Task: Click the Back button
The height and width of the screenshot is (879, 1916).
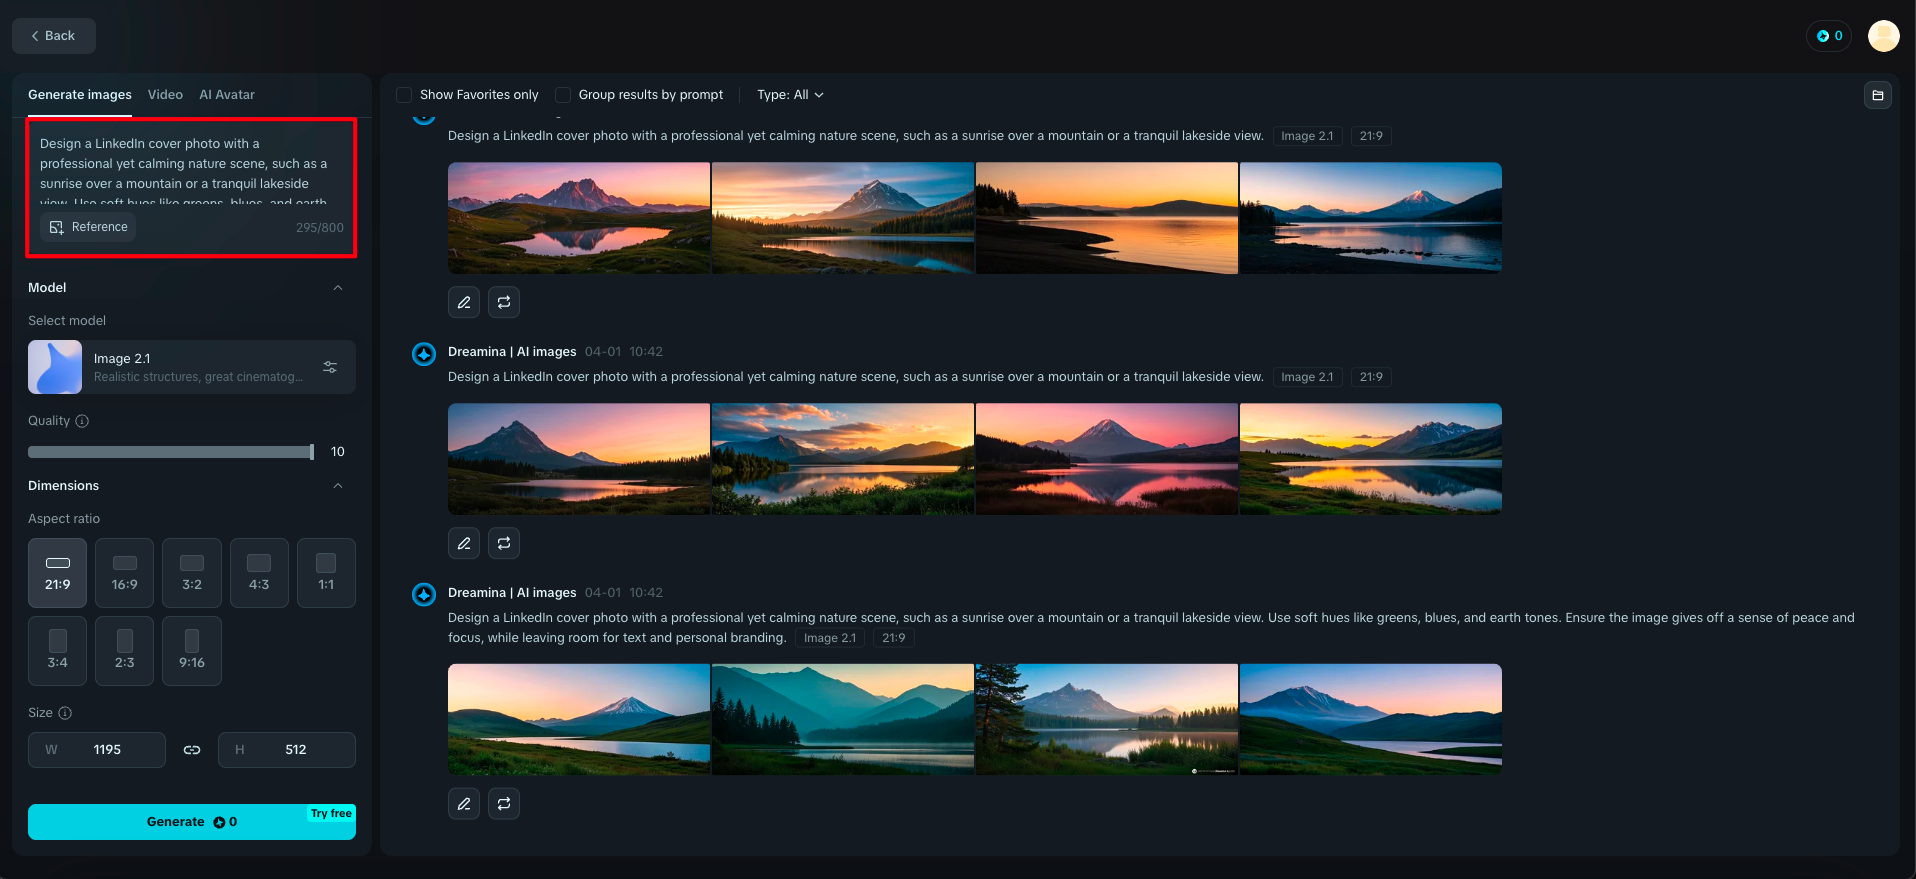Action: (x=54, y=36)
